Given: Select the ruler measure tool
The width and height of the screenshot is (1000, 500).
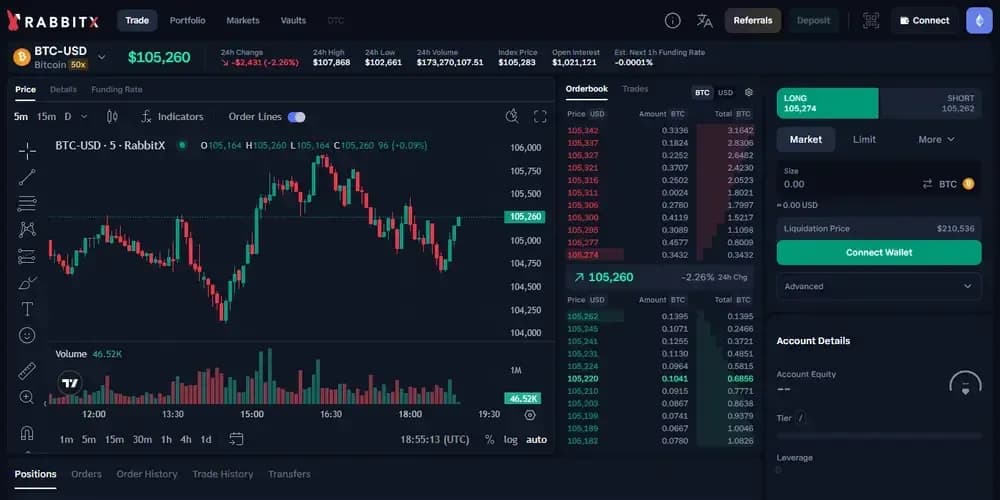Looking at the screenshot, I should 27,371.
